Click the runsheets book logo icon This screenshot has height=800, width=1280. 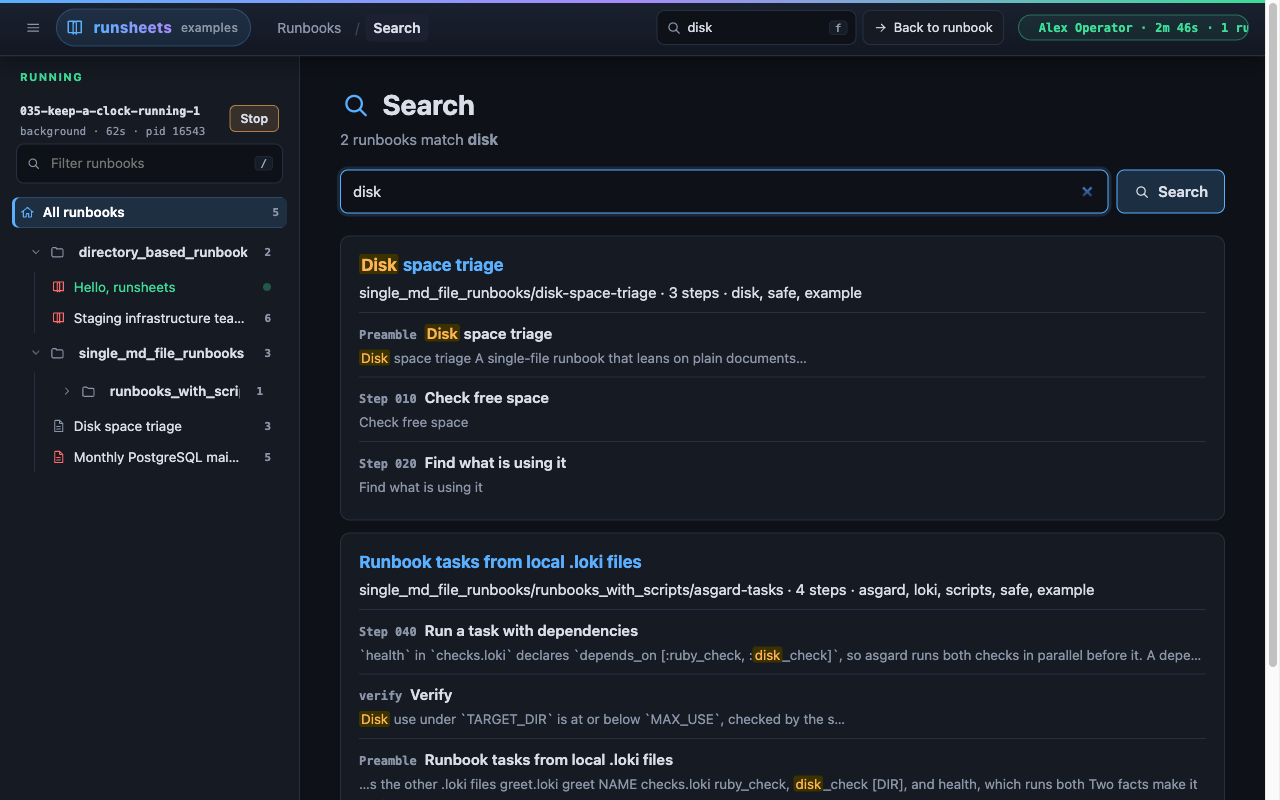[x=75, y=28]
